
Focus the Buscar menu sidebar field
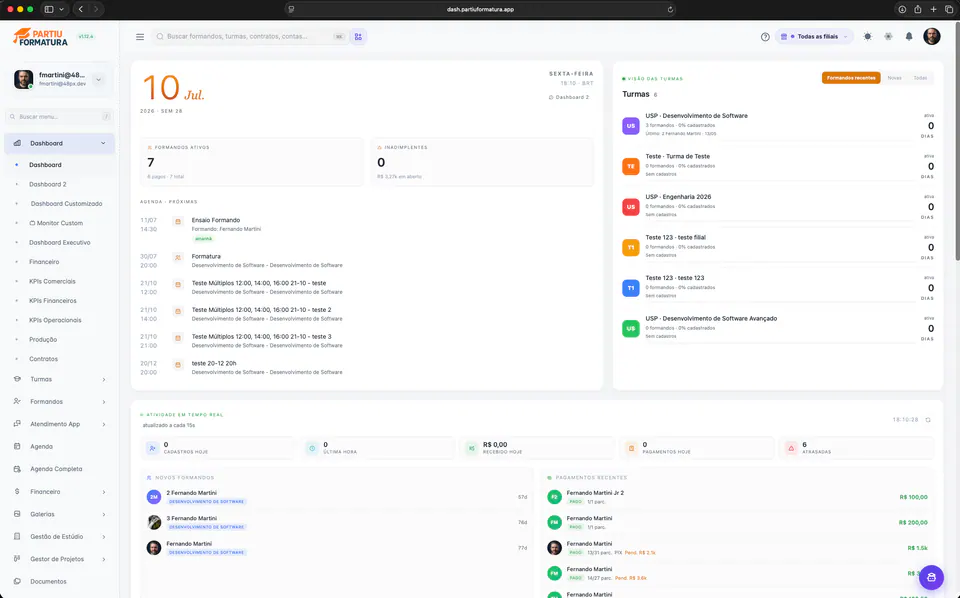59,116
